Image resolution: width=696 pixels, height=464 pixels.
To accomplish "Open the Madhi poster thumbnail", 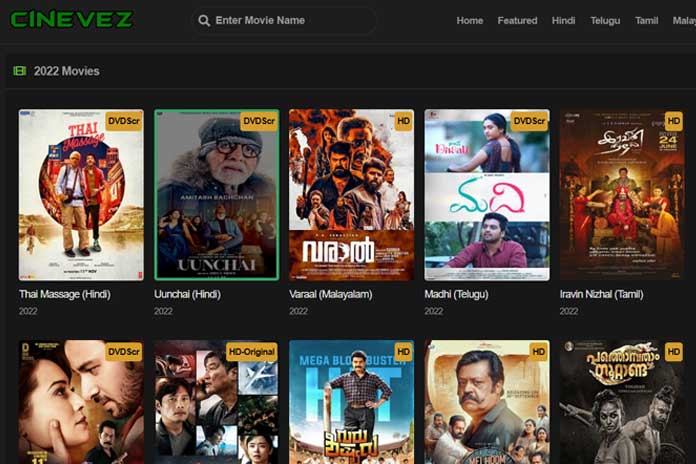I will (x=487, y=195).
